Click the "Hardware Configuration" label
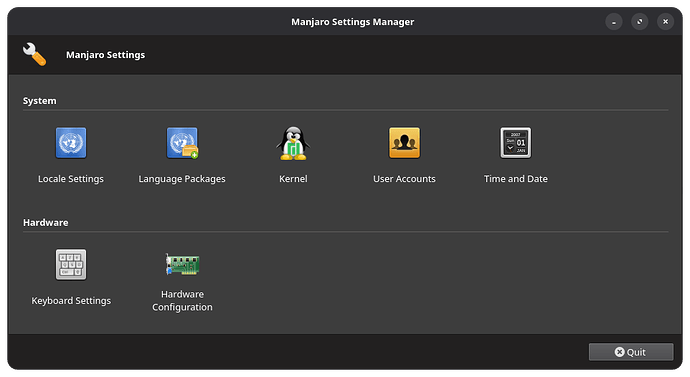The width and height of the screenshot is (690, 377). [182, 300]
